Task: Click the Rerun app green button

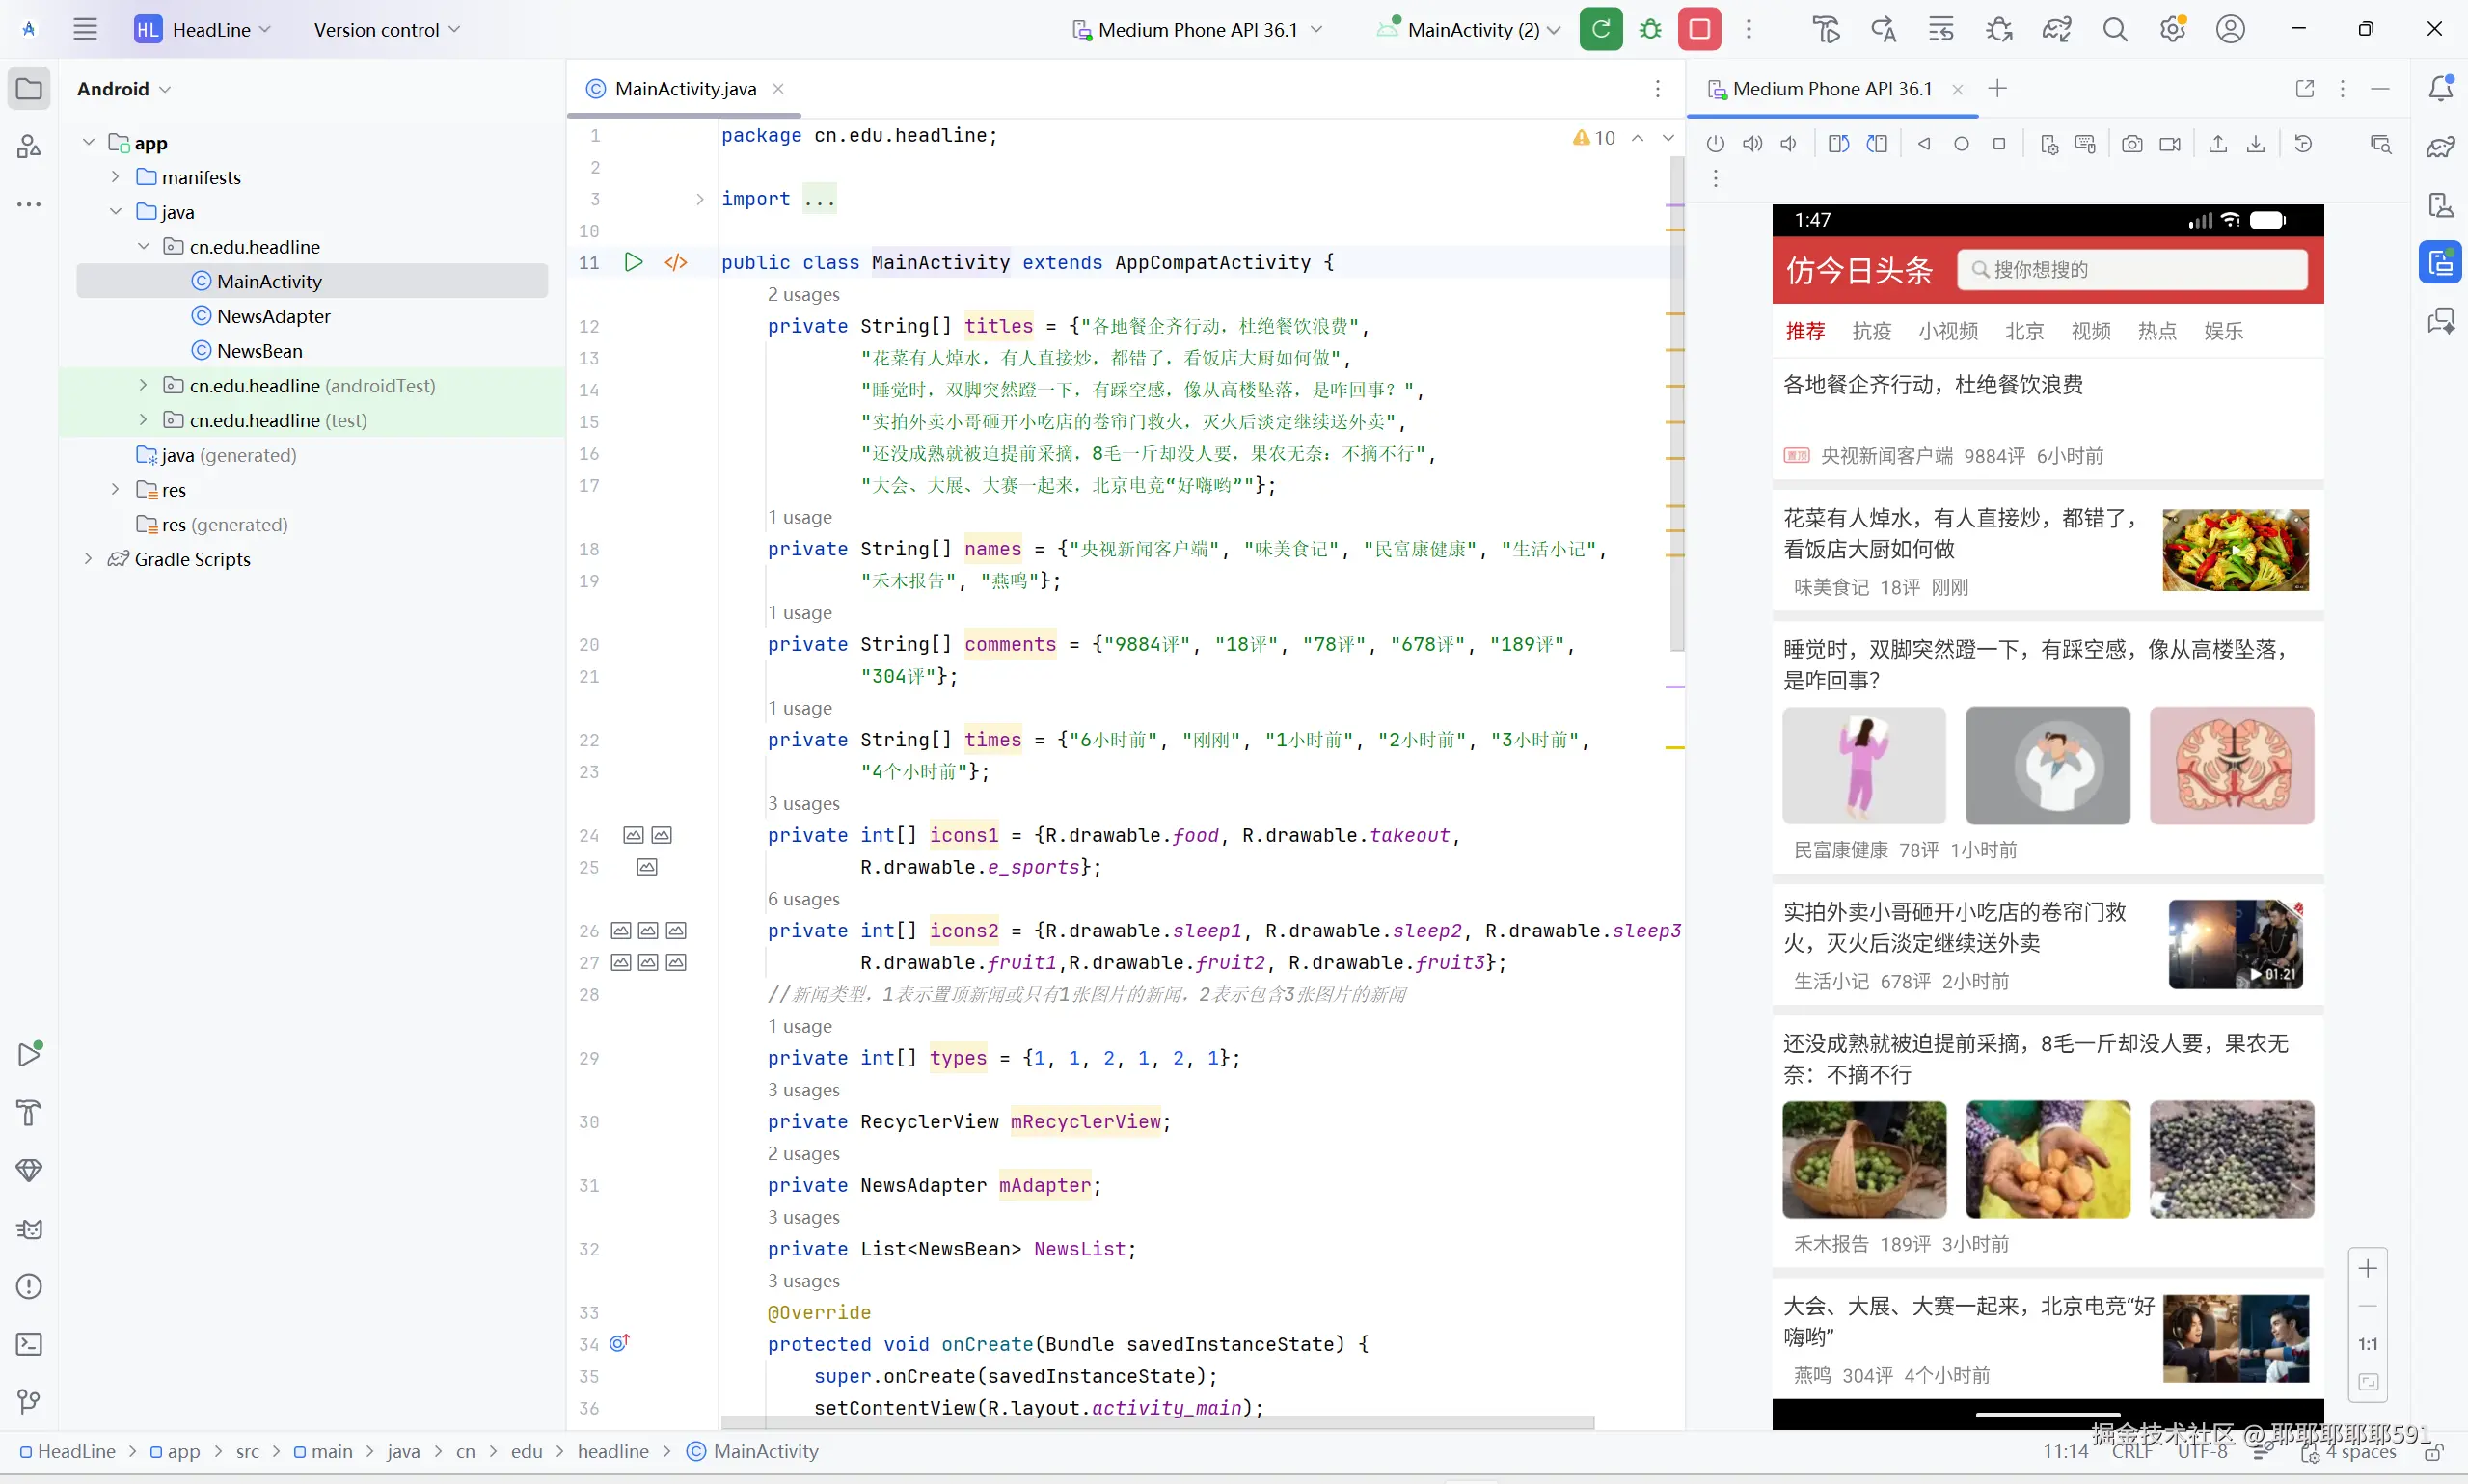Action: [x=1600, y=29]
